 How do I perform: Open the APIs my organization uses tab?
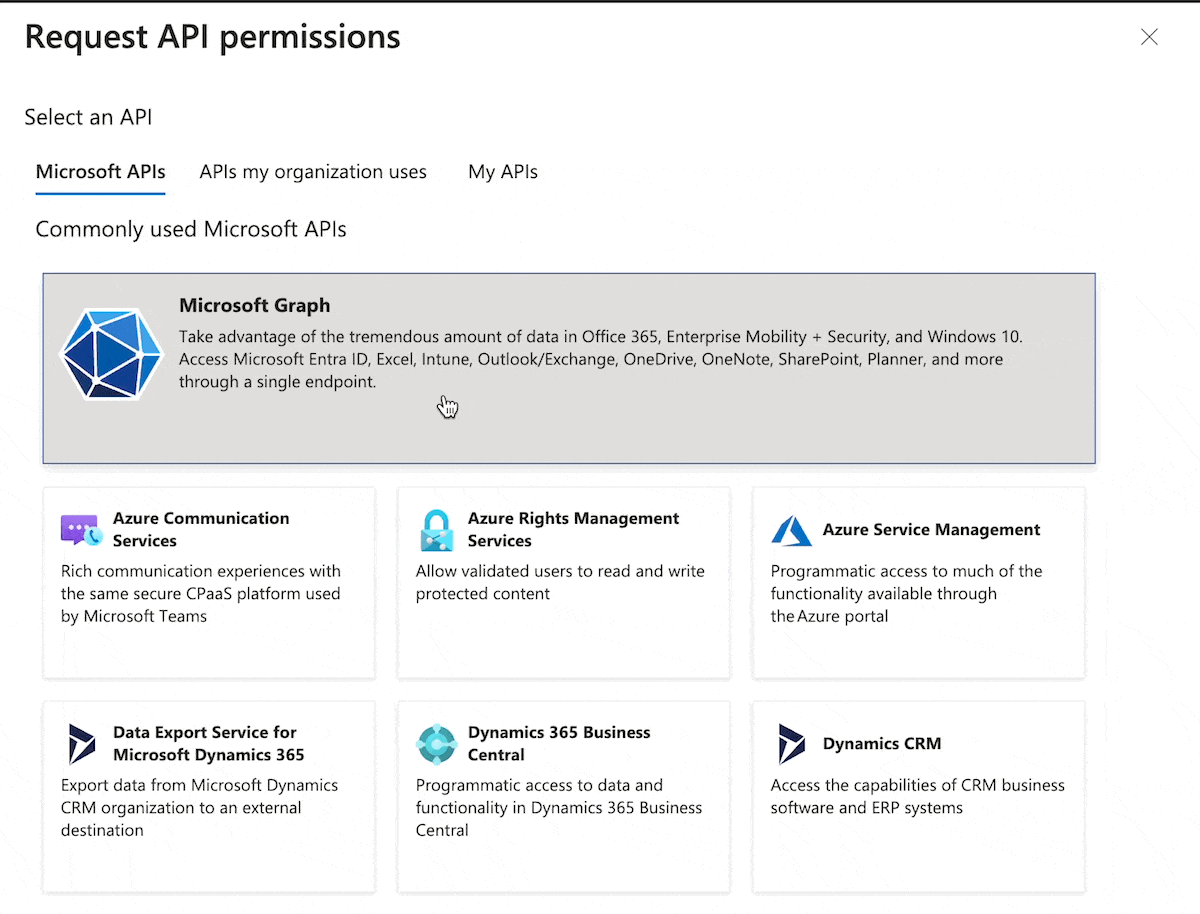tap(313, 172)
